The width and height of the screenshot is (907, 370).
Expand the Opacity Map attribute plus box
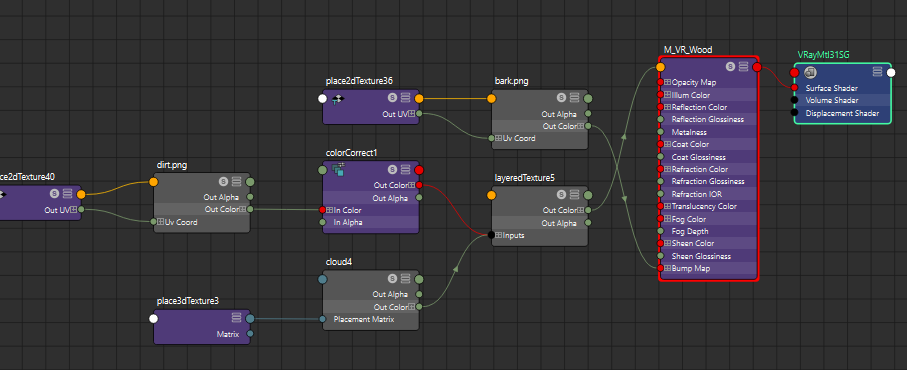pos(668,83)
